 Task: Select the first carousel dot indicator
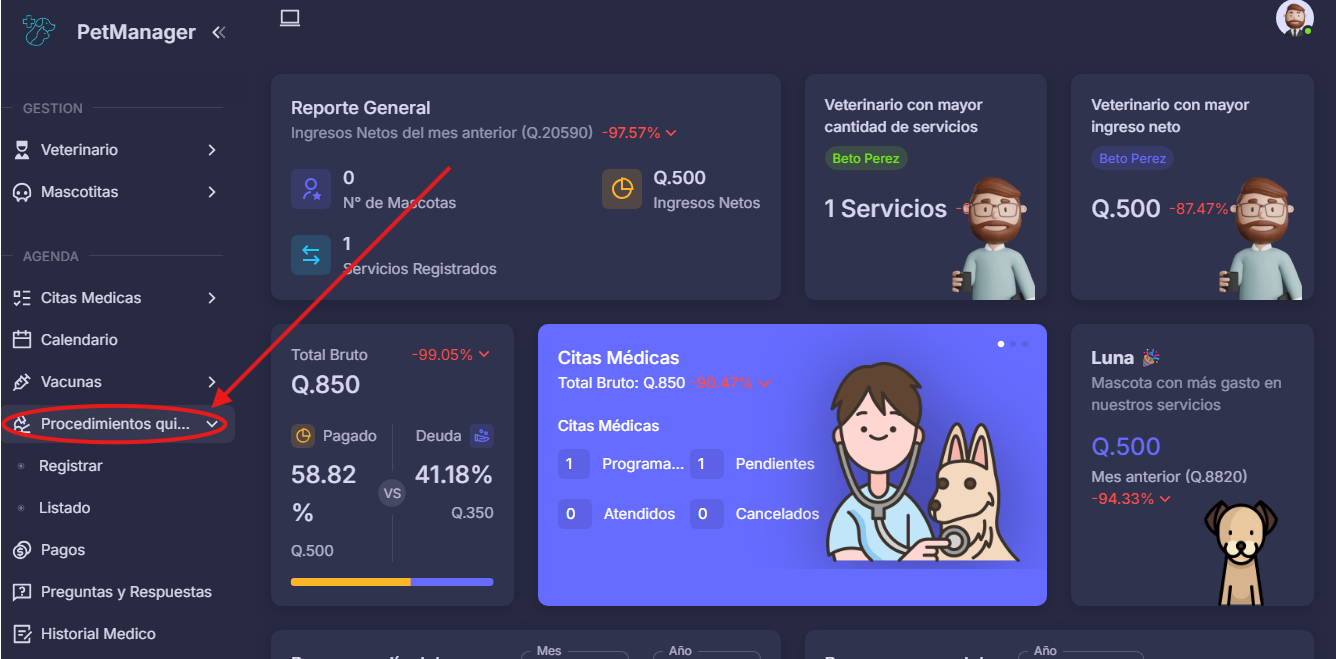pyautogui.click(x=1001, y=344)
